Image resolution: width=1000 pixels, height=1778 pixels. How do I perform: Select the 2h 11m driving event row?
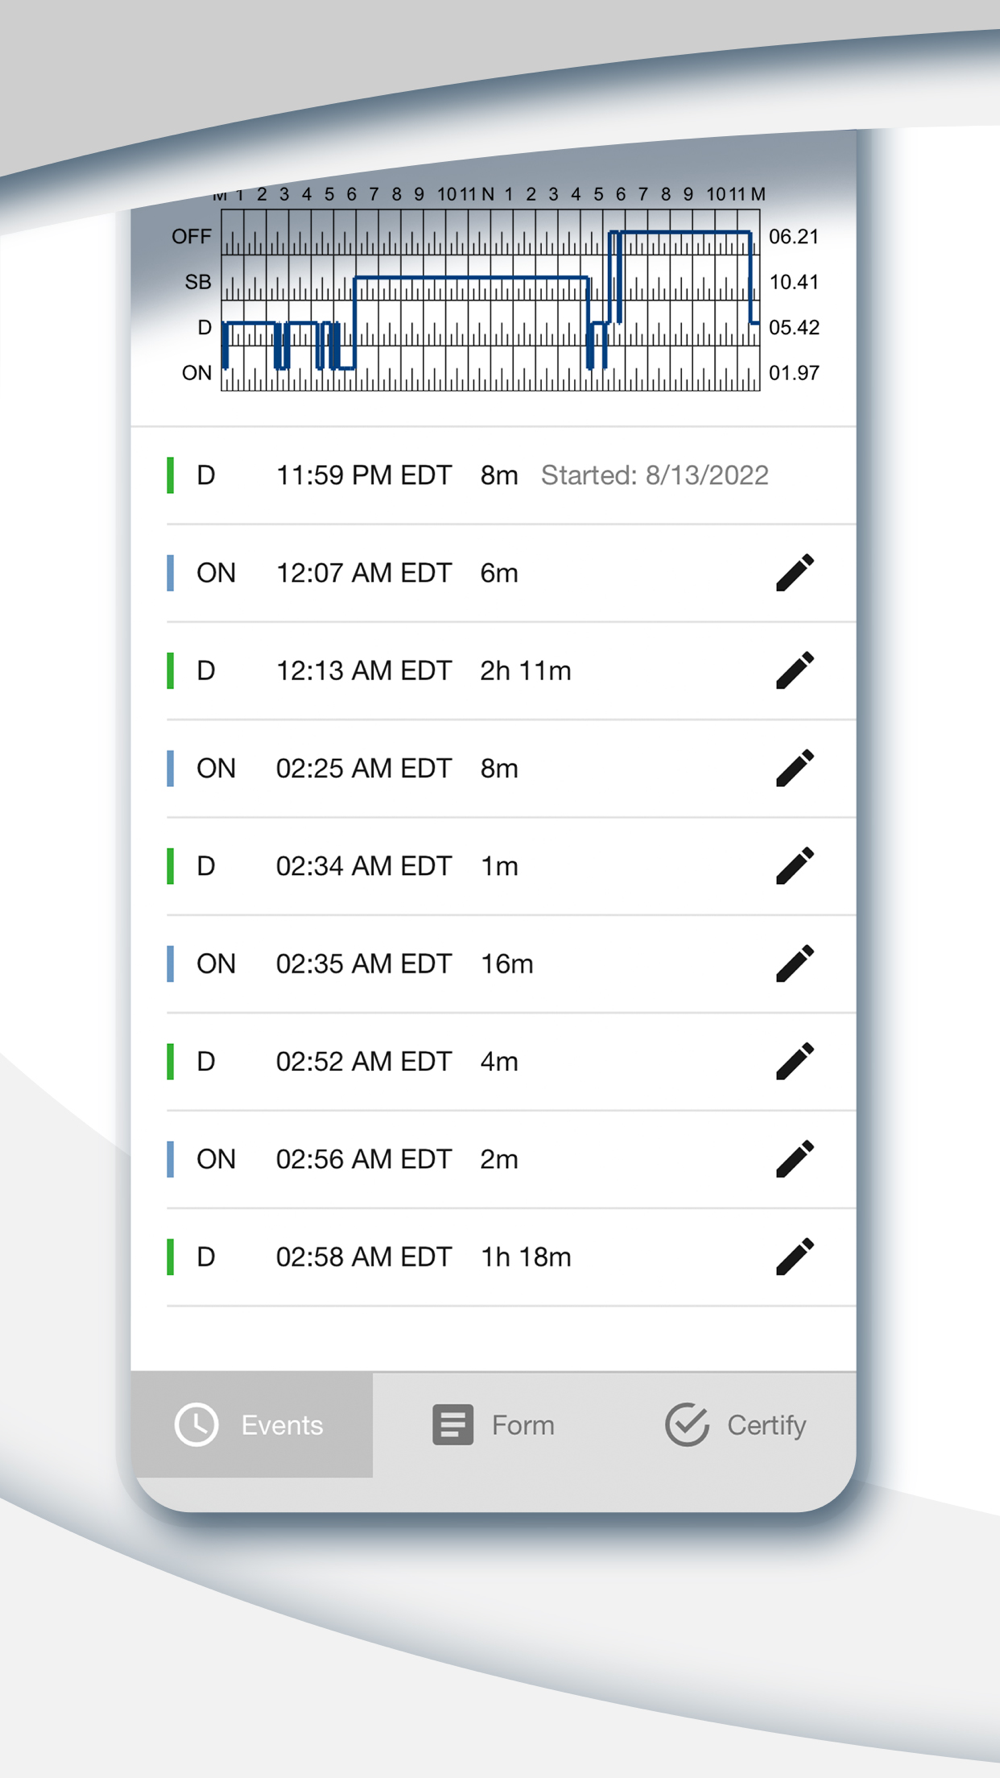pyautogui.click(x=511, y=671)
